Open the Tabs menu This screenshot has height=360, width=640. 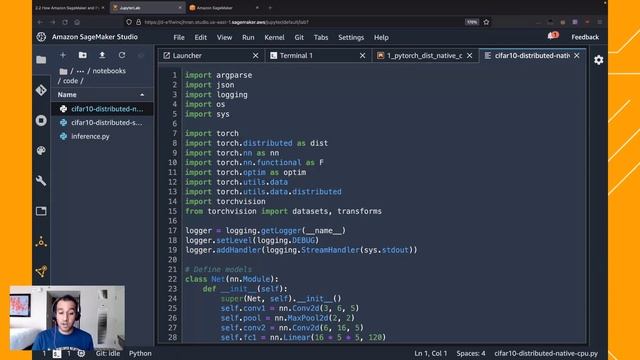pos(321,37)
